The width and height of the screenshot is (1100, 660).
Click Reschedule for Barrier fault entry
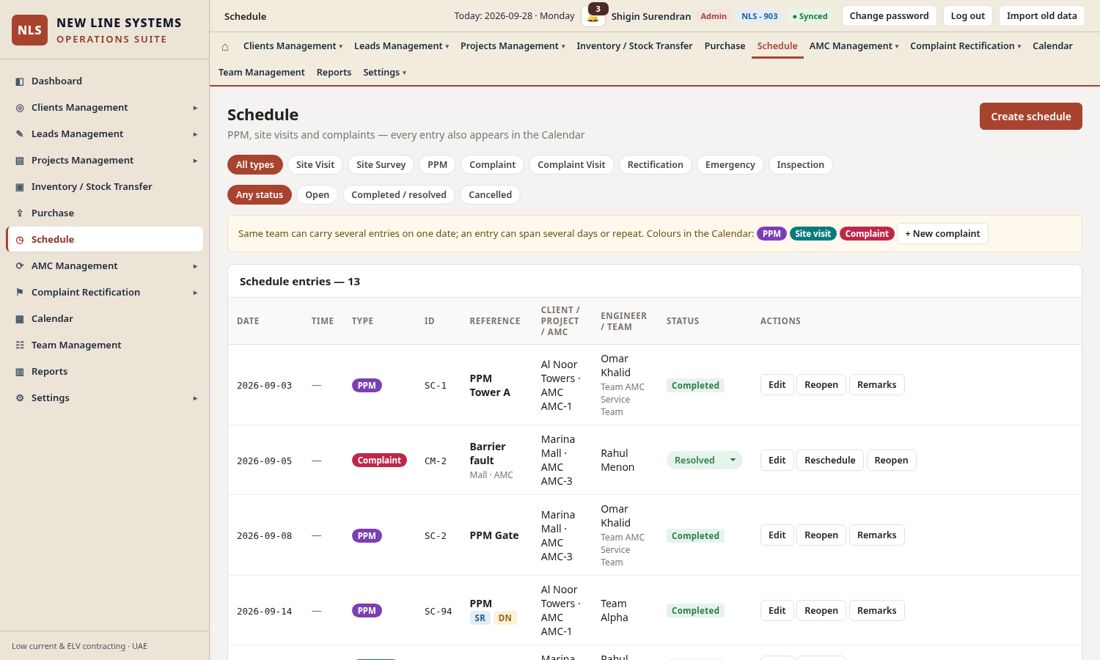(829, 460)
